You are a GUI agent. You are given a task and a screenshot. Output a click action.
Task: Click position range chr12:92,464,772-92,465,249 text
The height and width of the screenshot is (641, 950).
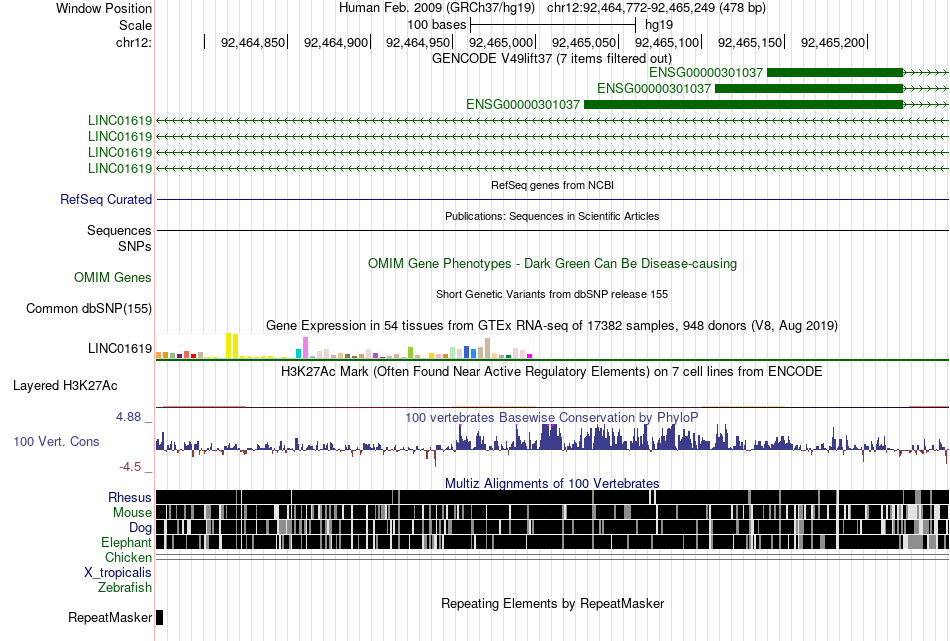point(656,8)
